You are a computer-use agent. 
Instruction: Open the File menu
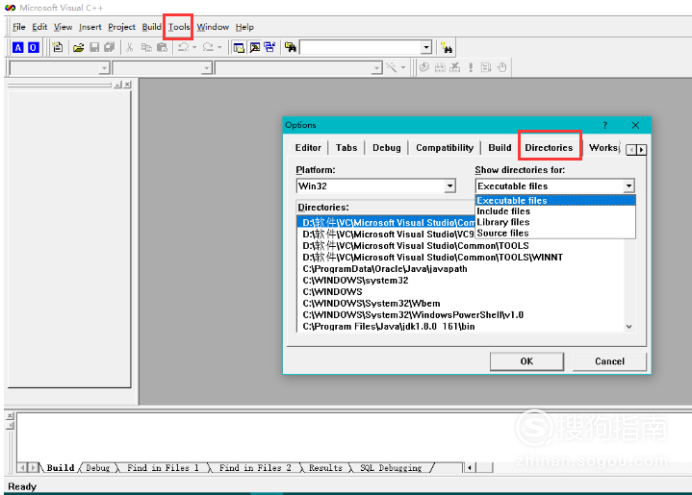(x=19, y=27)
